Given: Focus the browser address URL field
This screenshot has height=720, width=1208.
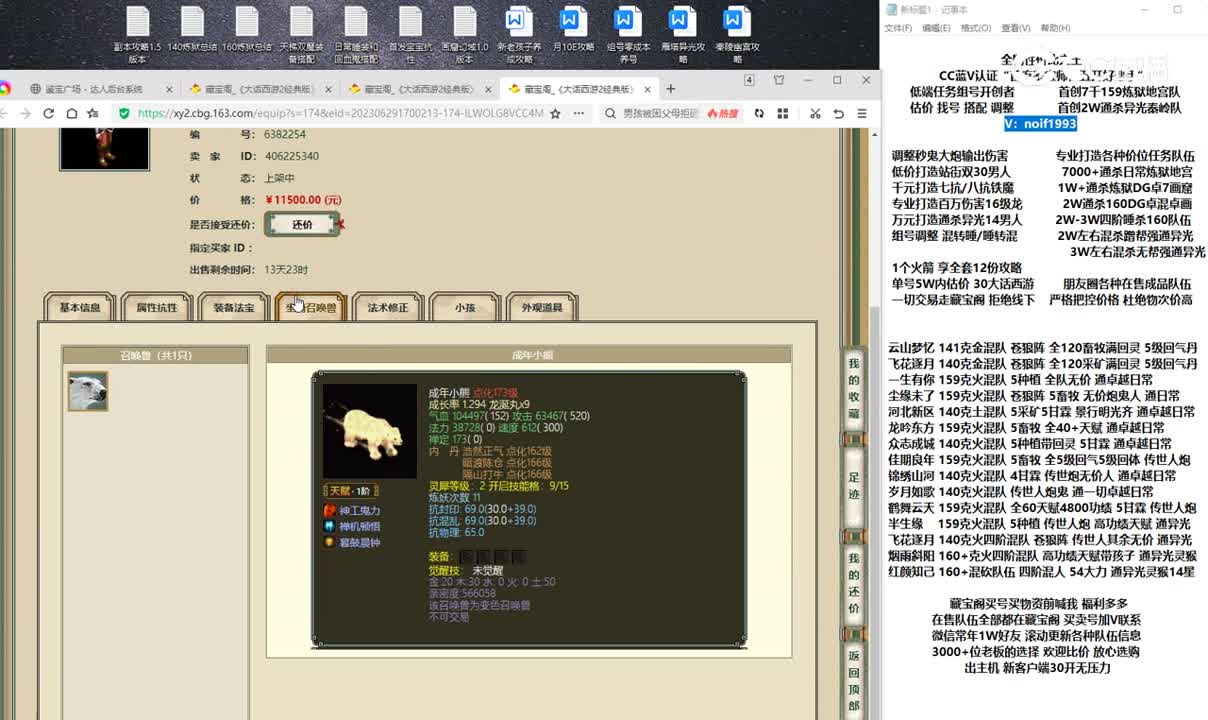Looking at the screenshot, I should coord(340,114).
